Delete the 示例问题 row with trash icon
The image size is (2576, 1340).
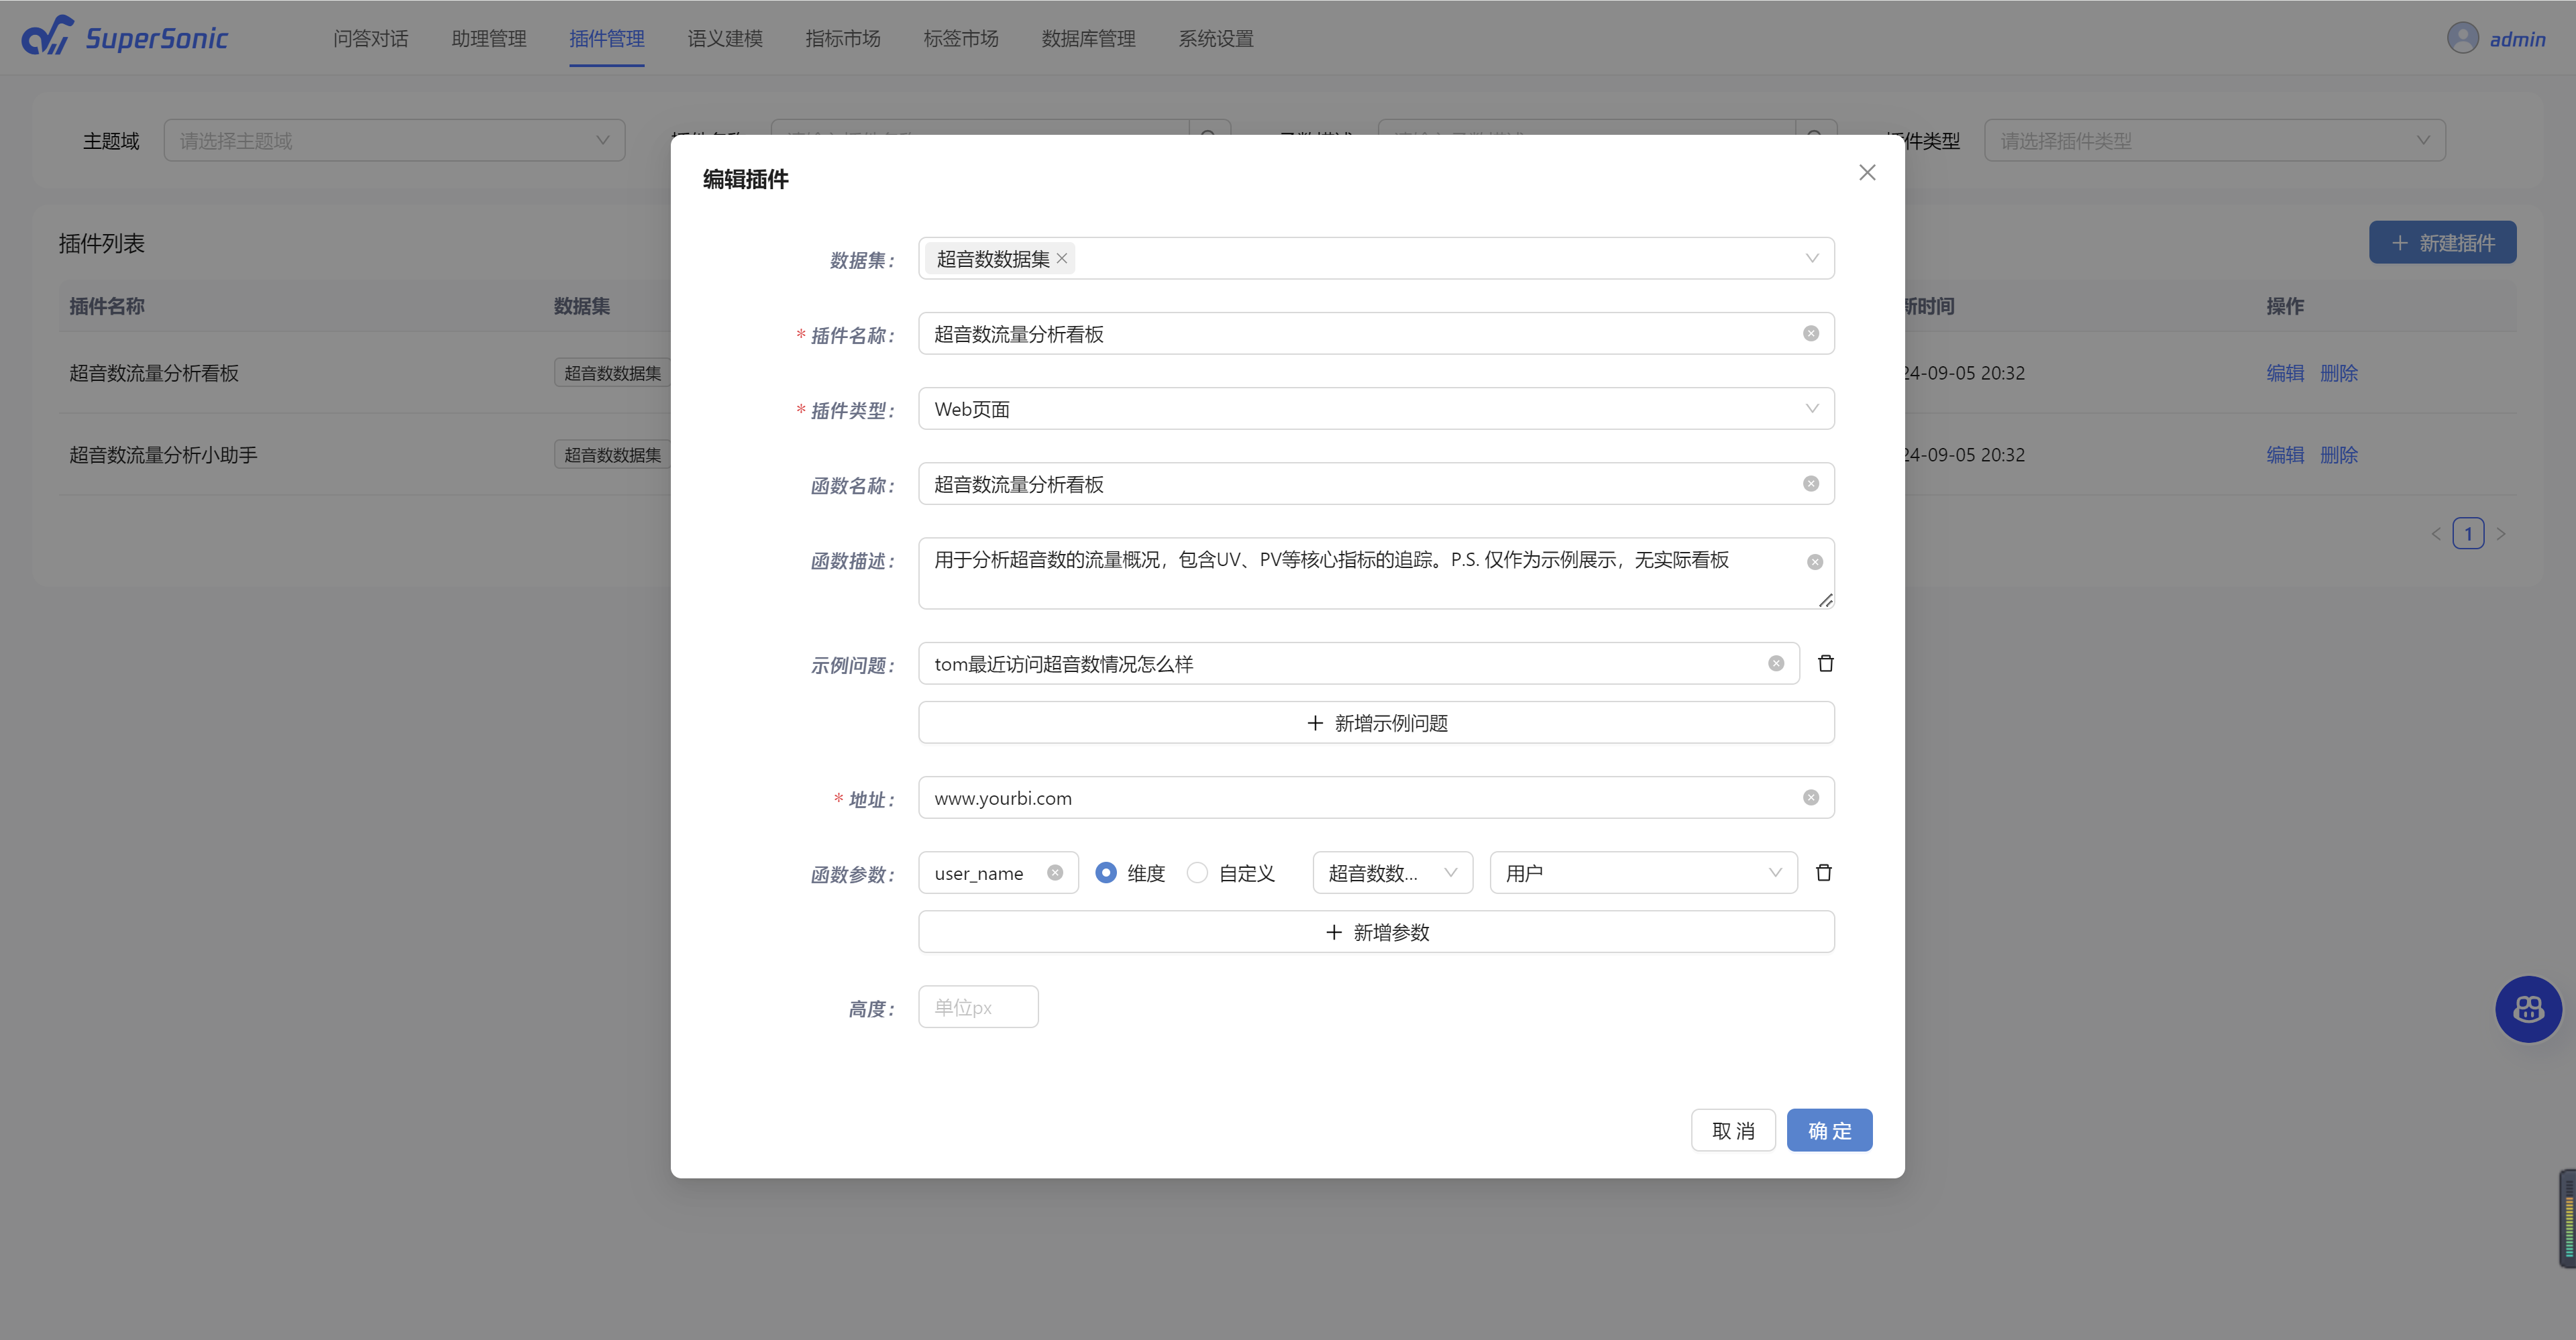tap(1825, 664)
